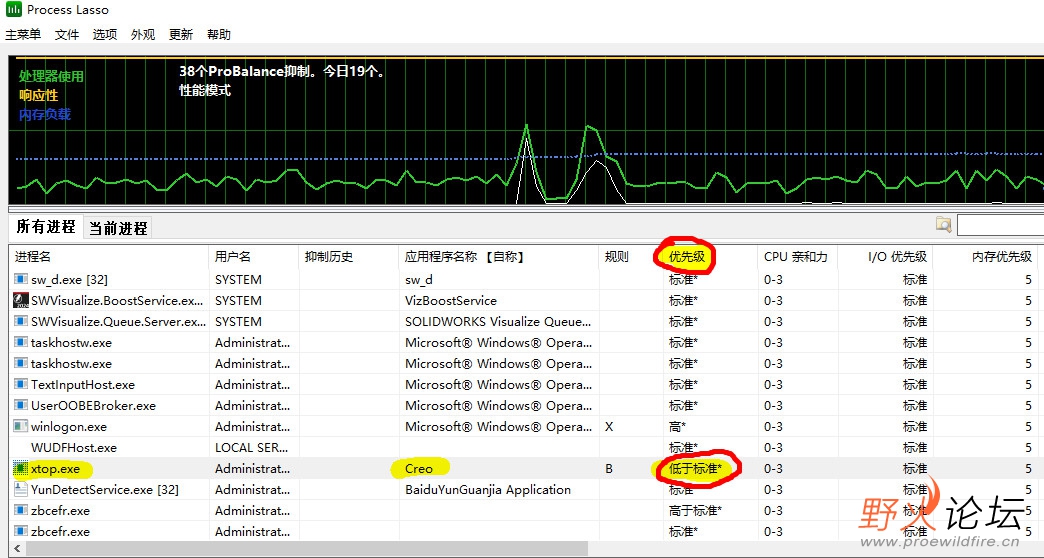Select the YunDetectService.exe [32] process

105,490
